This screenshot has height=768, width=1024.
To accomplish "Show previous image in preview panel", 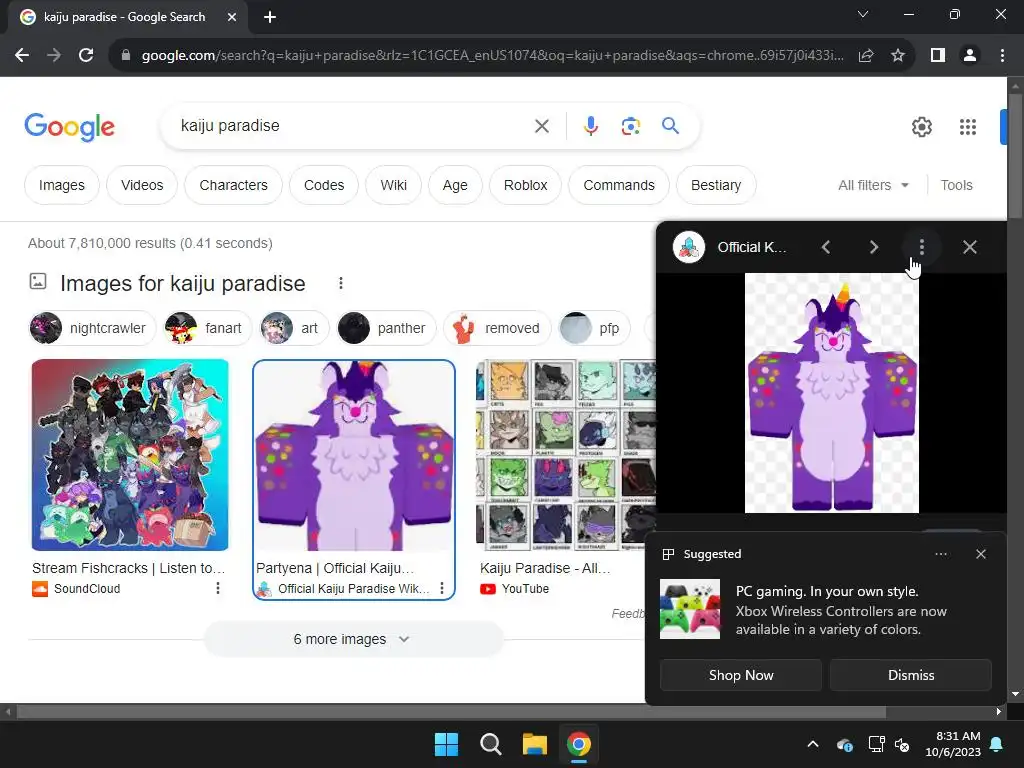I will pyautogui.click(x=826, y=247).
